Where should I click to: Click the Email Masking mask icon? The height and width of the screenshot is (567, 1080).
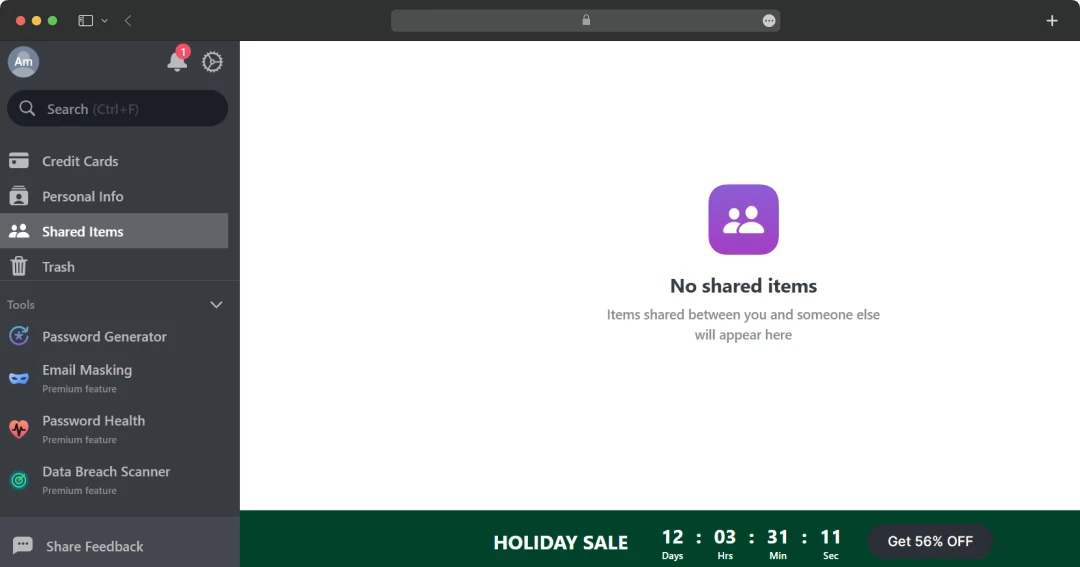(19, 378)
